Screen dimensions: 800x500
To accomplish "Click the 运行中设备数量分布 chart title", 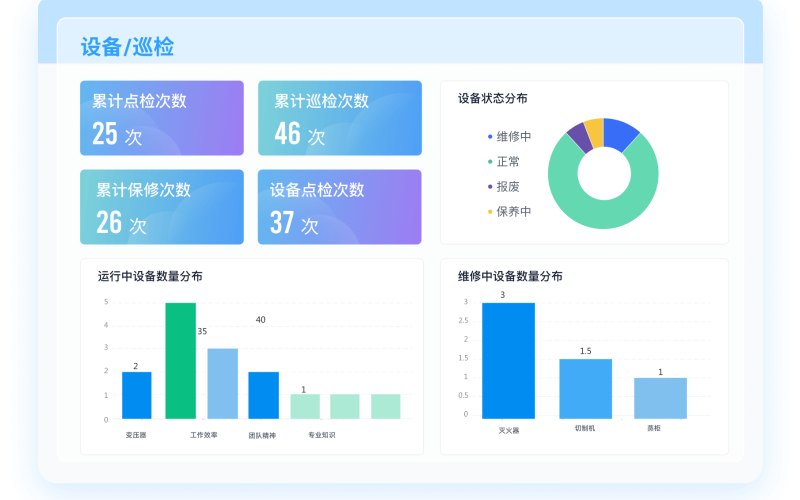I will [x=150, y=276].
